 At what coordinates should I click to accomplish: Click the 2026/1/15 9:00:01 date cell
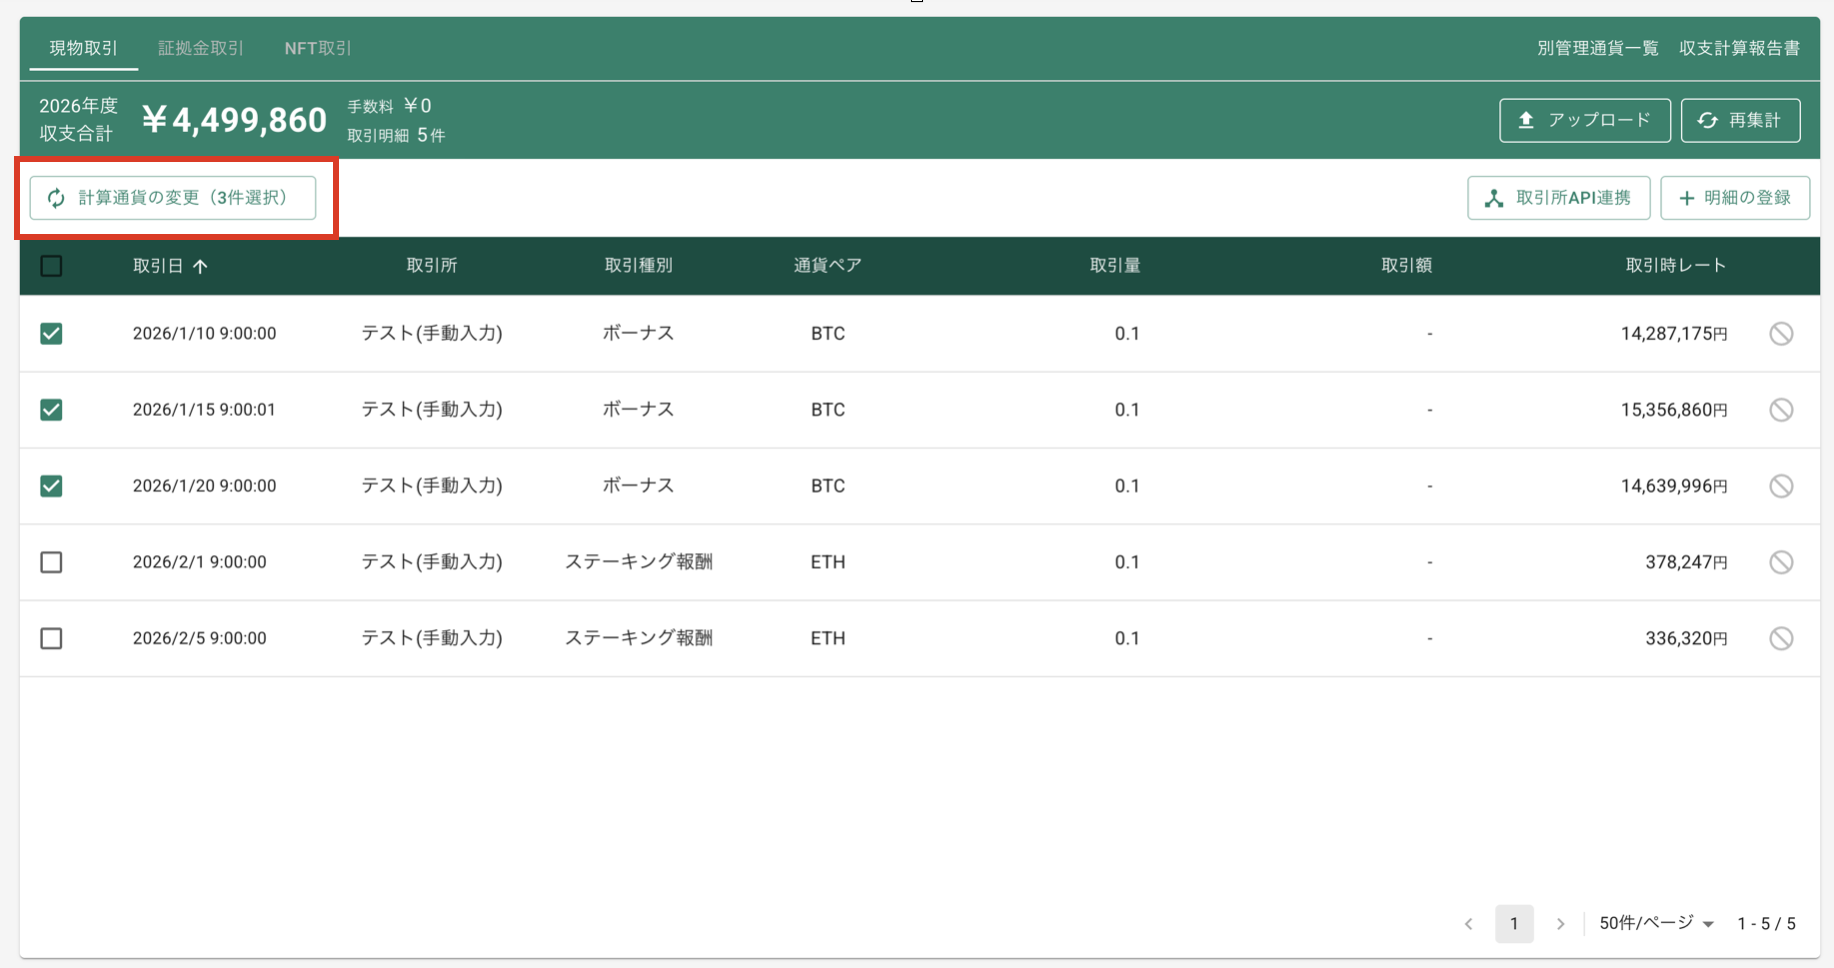coord(204,410)
